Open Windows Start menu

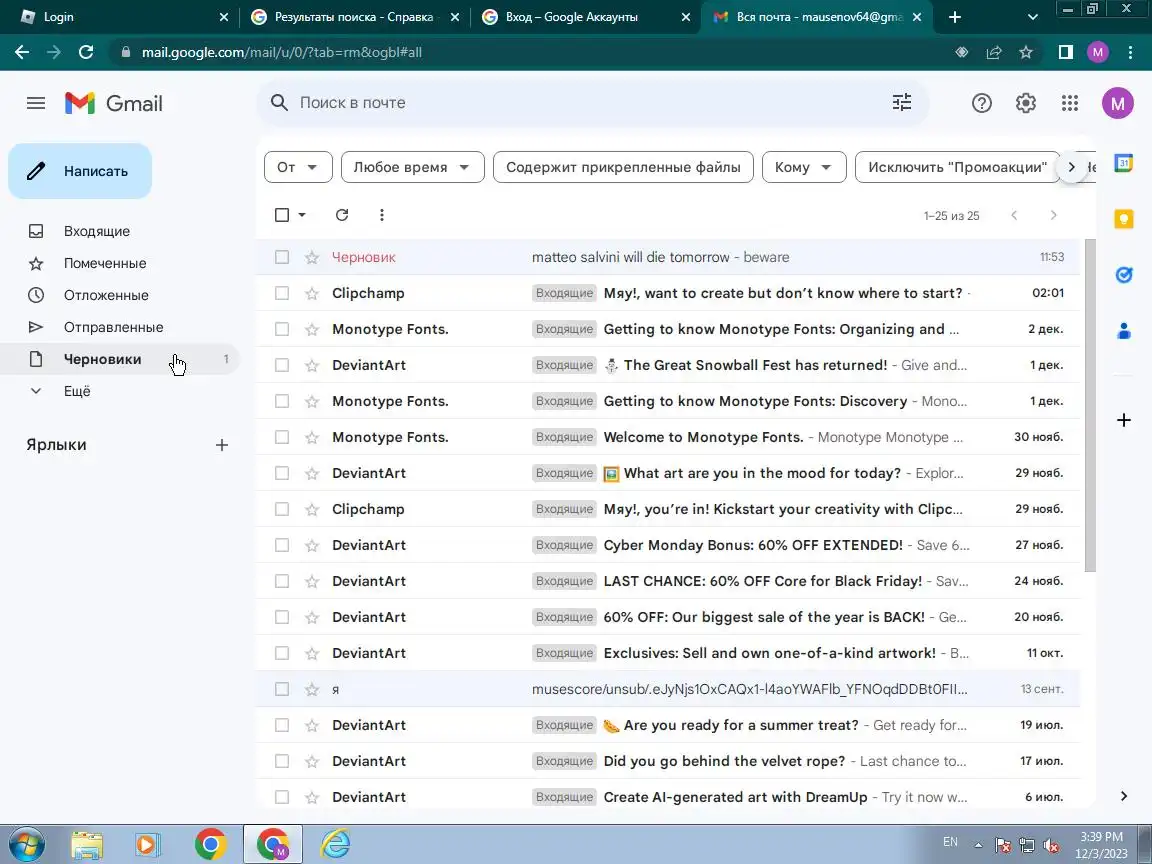point(26,844)
